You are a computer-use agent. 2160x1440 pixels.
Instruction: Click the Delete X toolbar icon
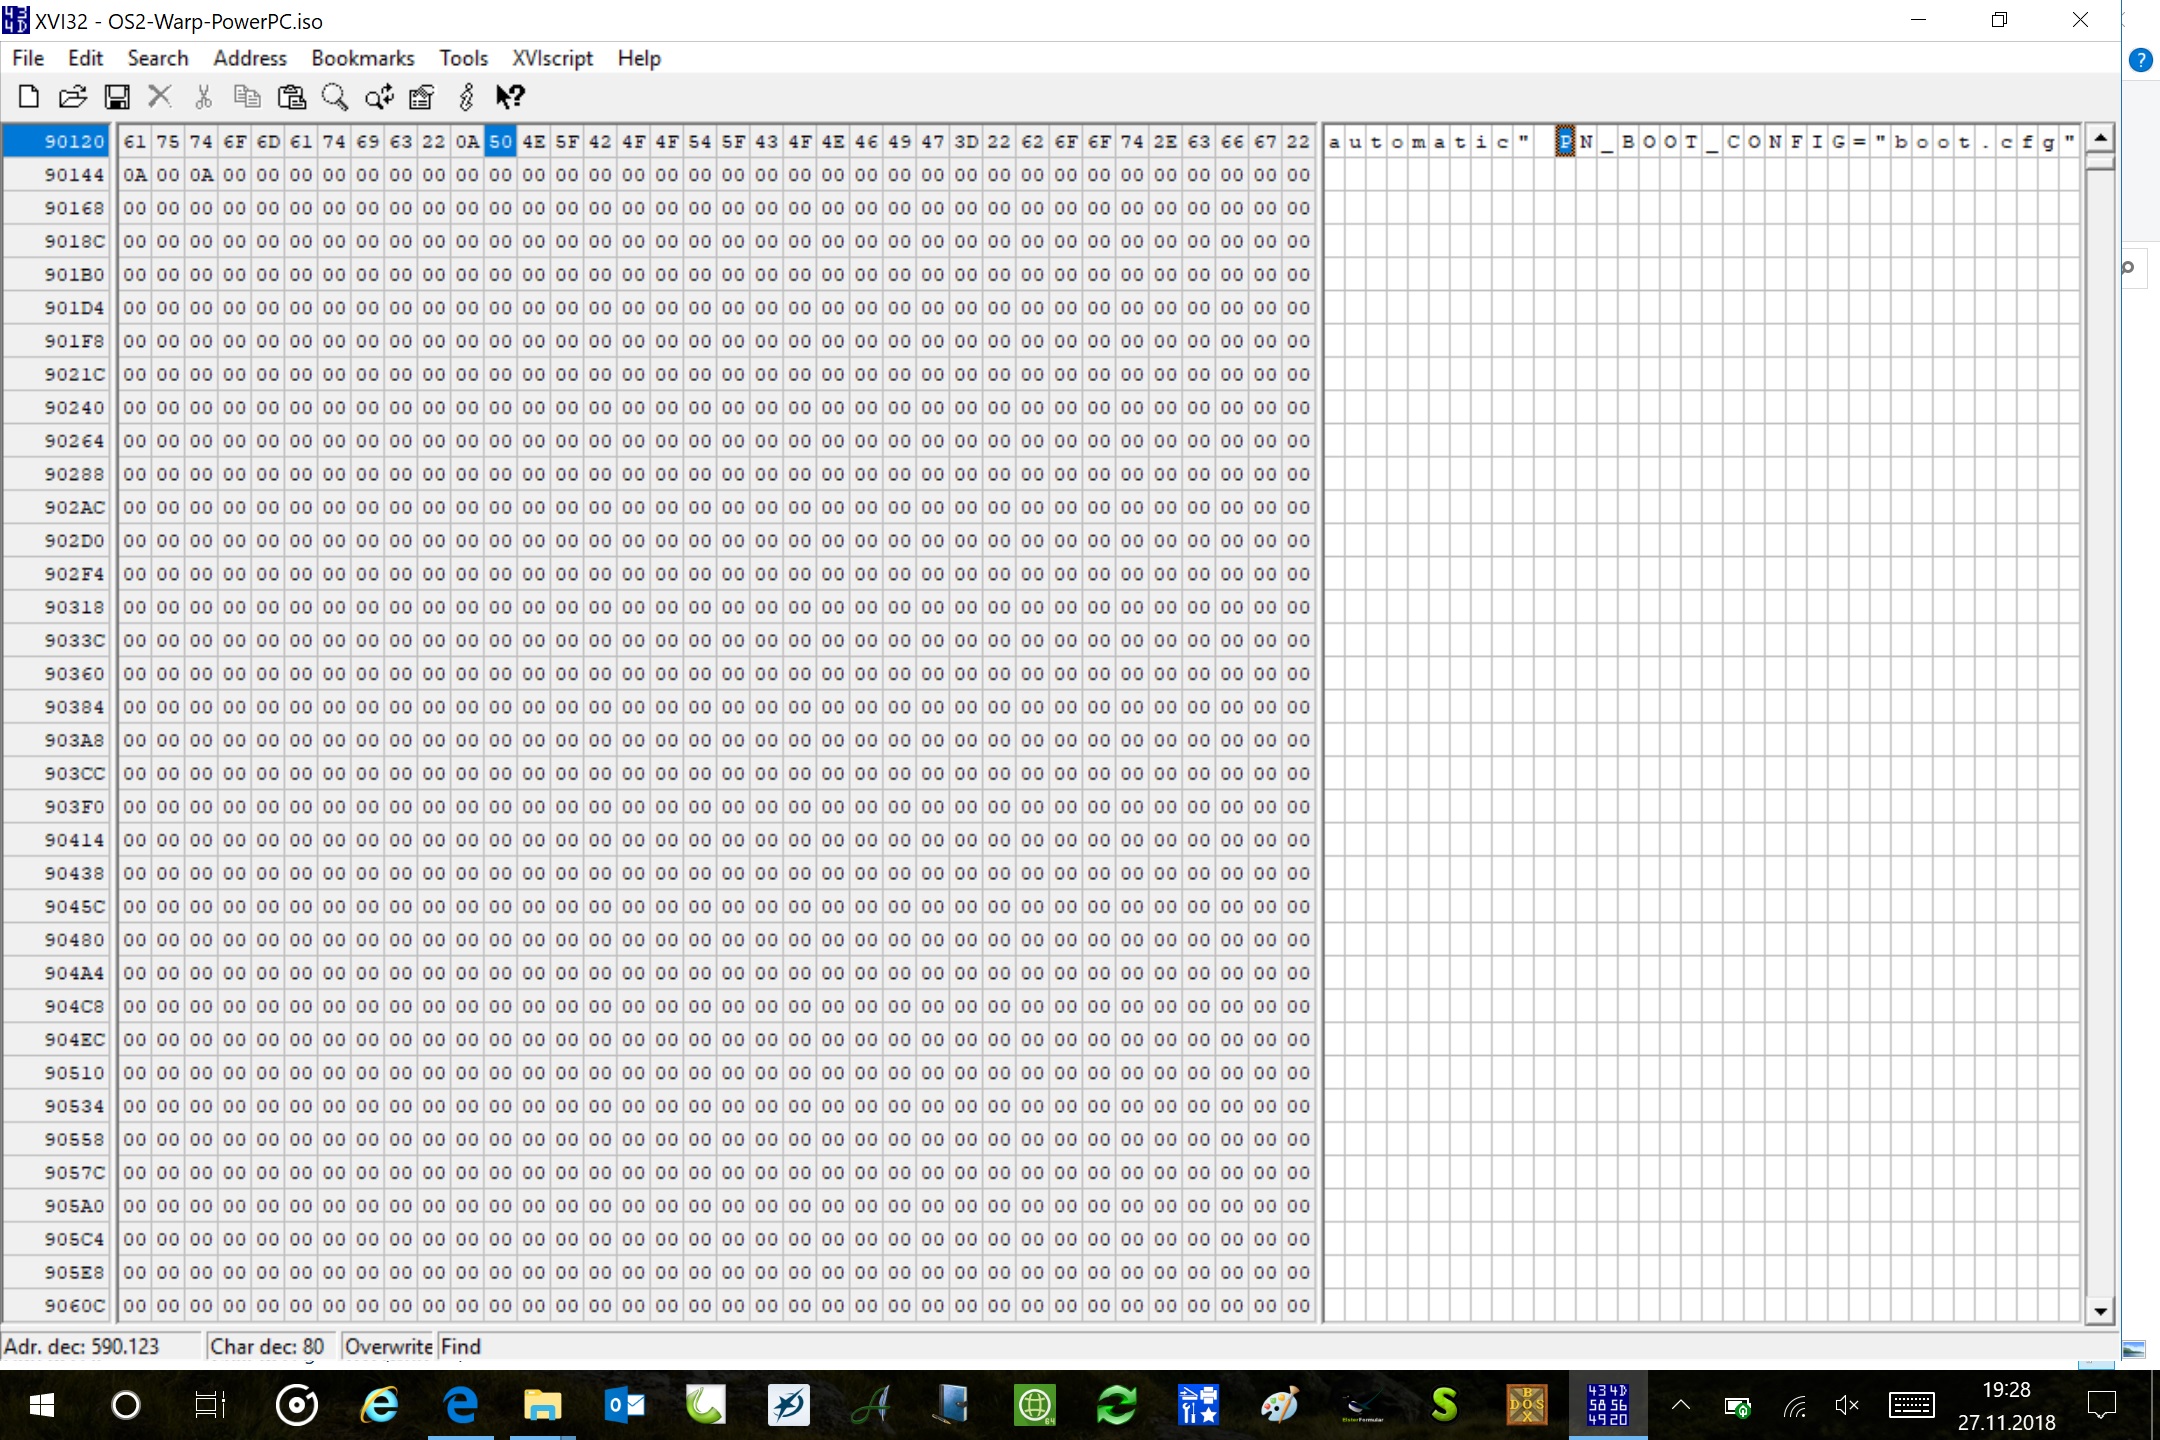tap(160, 97)
